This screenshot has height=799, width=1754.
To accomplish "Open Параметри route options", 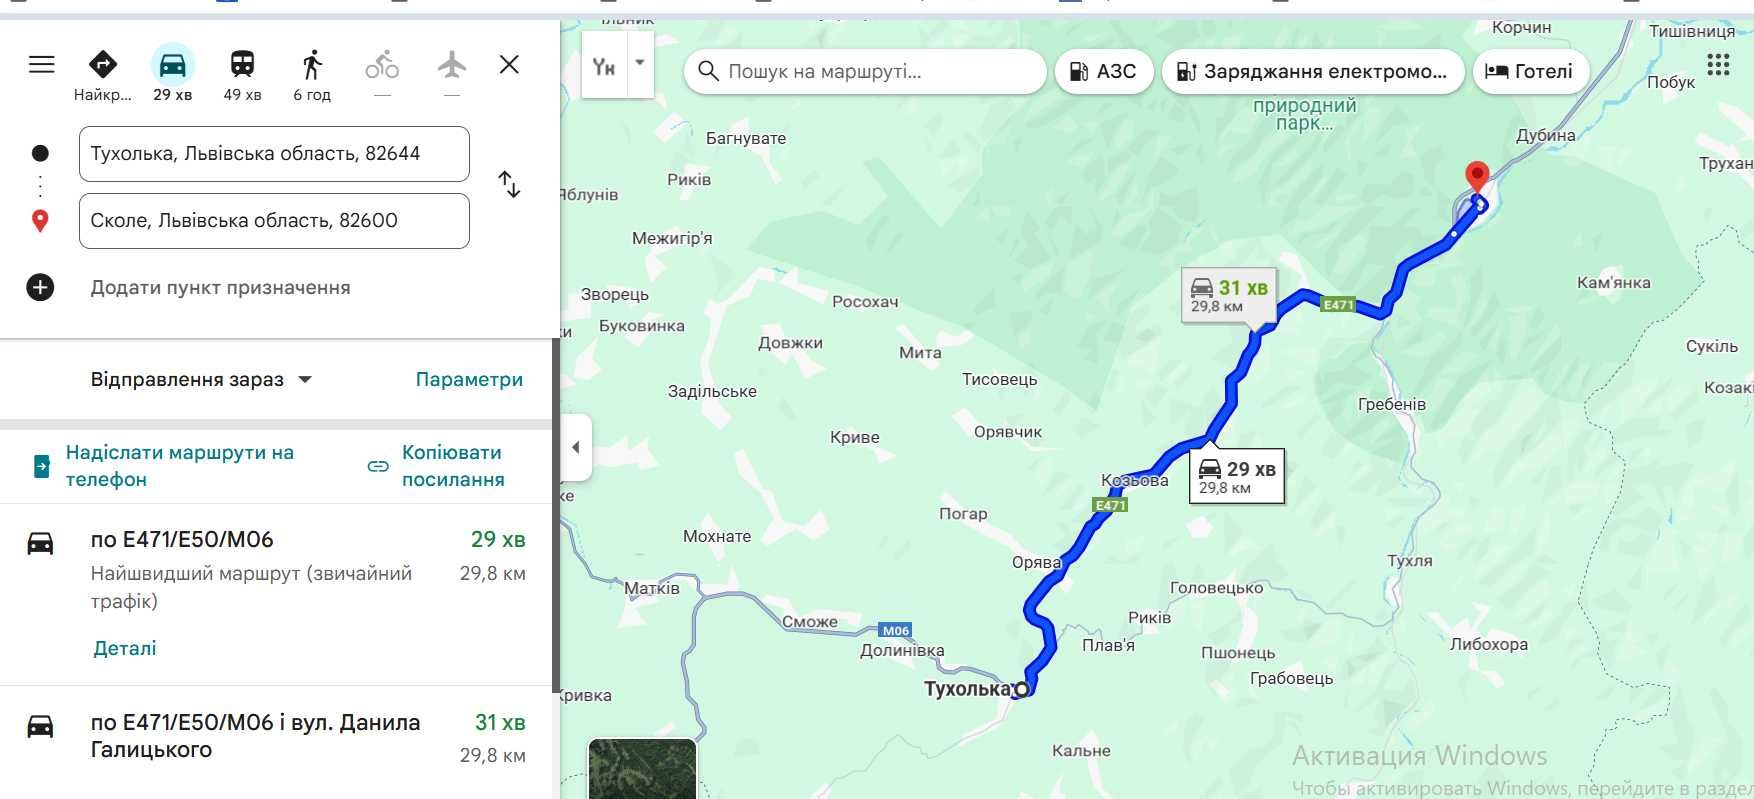I will coord(469,380).
